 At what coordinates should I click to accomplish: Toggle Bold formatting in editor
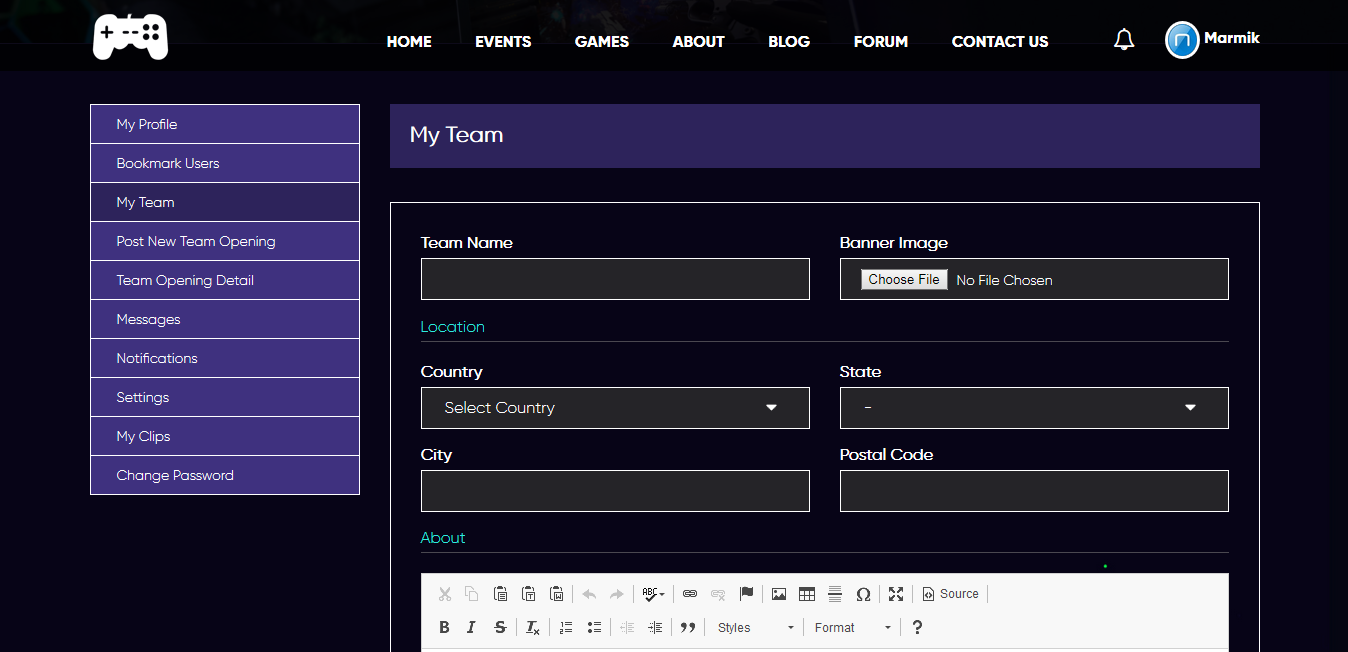coord(444,627)
